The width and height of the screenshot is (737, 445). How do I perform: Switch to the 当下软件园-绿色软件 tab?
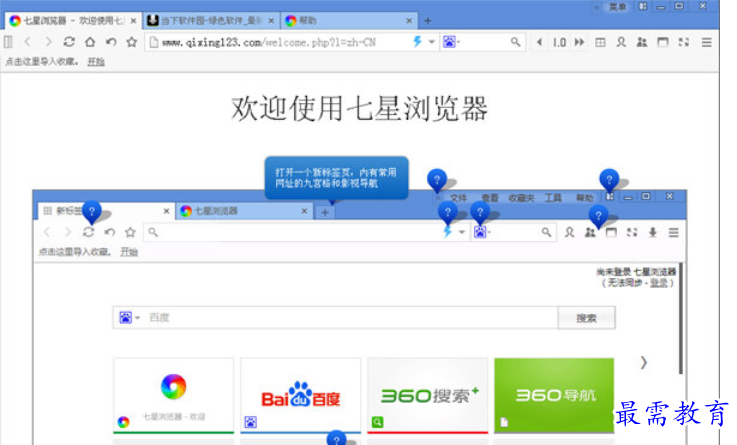pyautogui.click(x=210, y=21)
